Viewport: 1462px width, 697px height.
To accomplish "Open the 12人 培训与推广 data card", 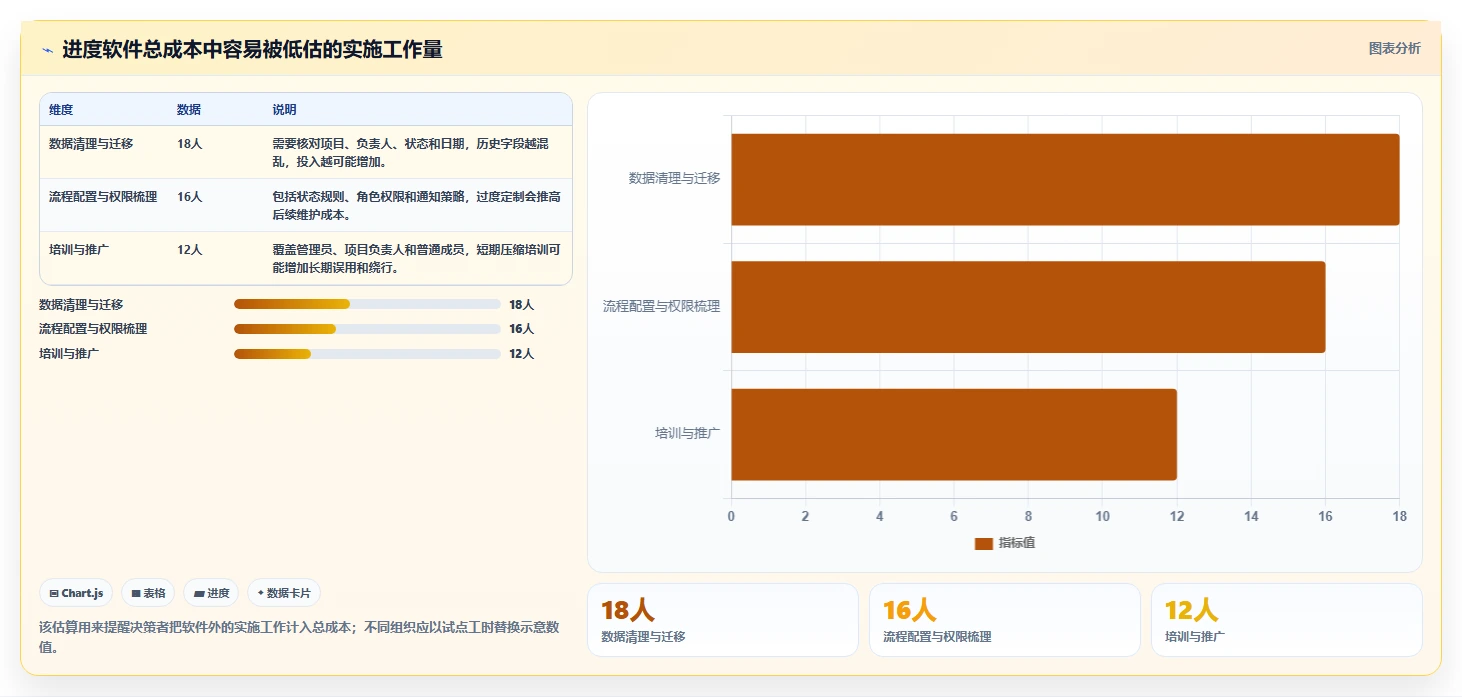I will (x=1287, y=620).
